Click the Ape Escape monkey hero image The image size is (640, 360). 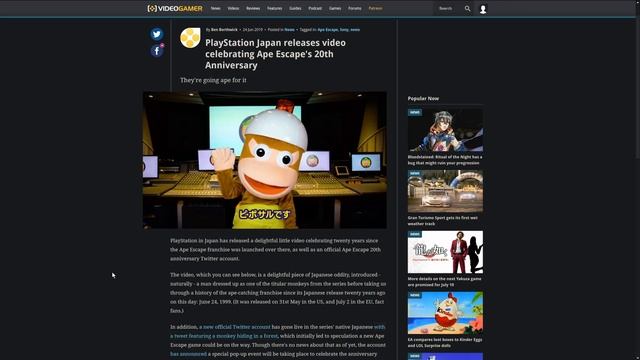click(264, 160)
